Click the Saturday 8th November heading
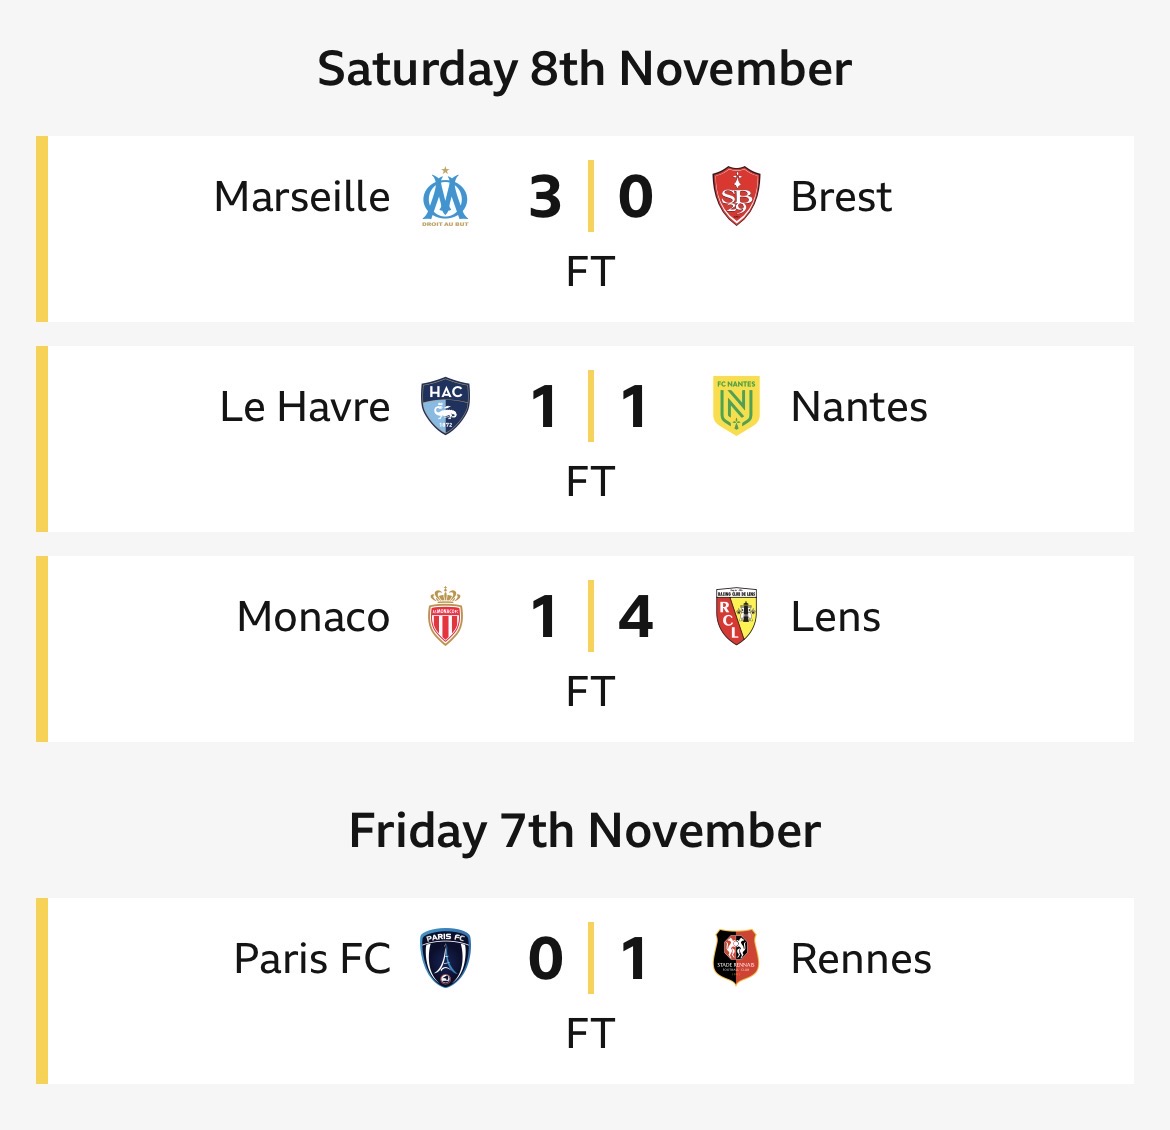 pos(585,69)
